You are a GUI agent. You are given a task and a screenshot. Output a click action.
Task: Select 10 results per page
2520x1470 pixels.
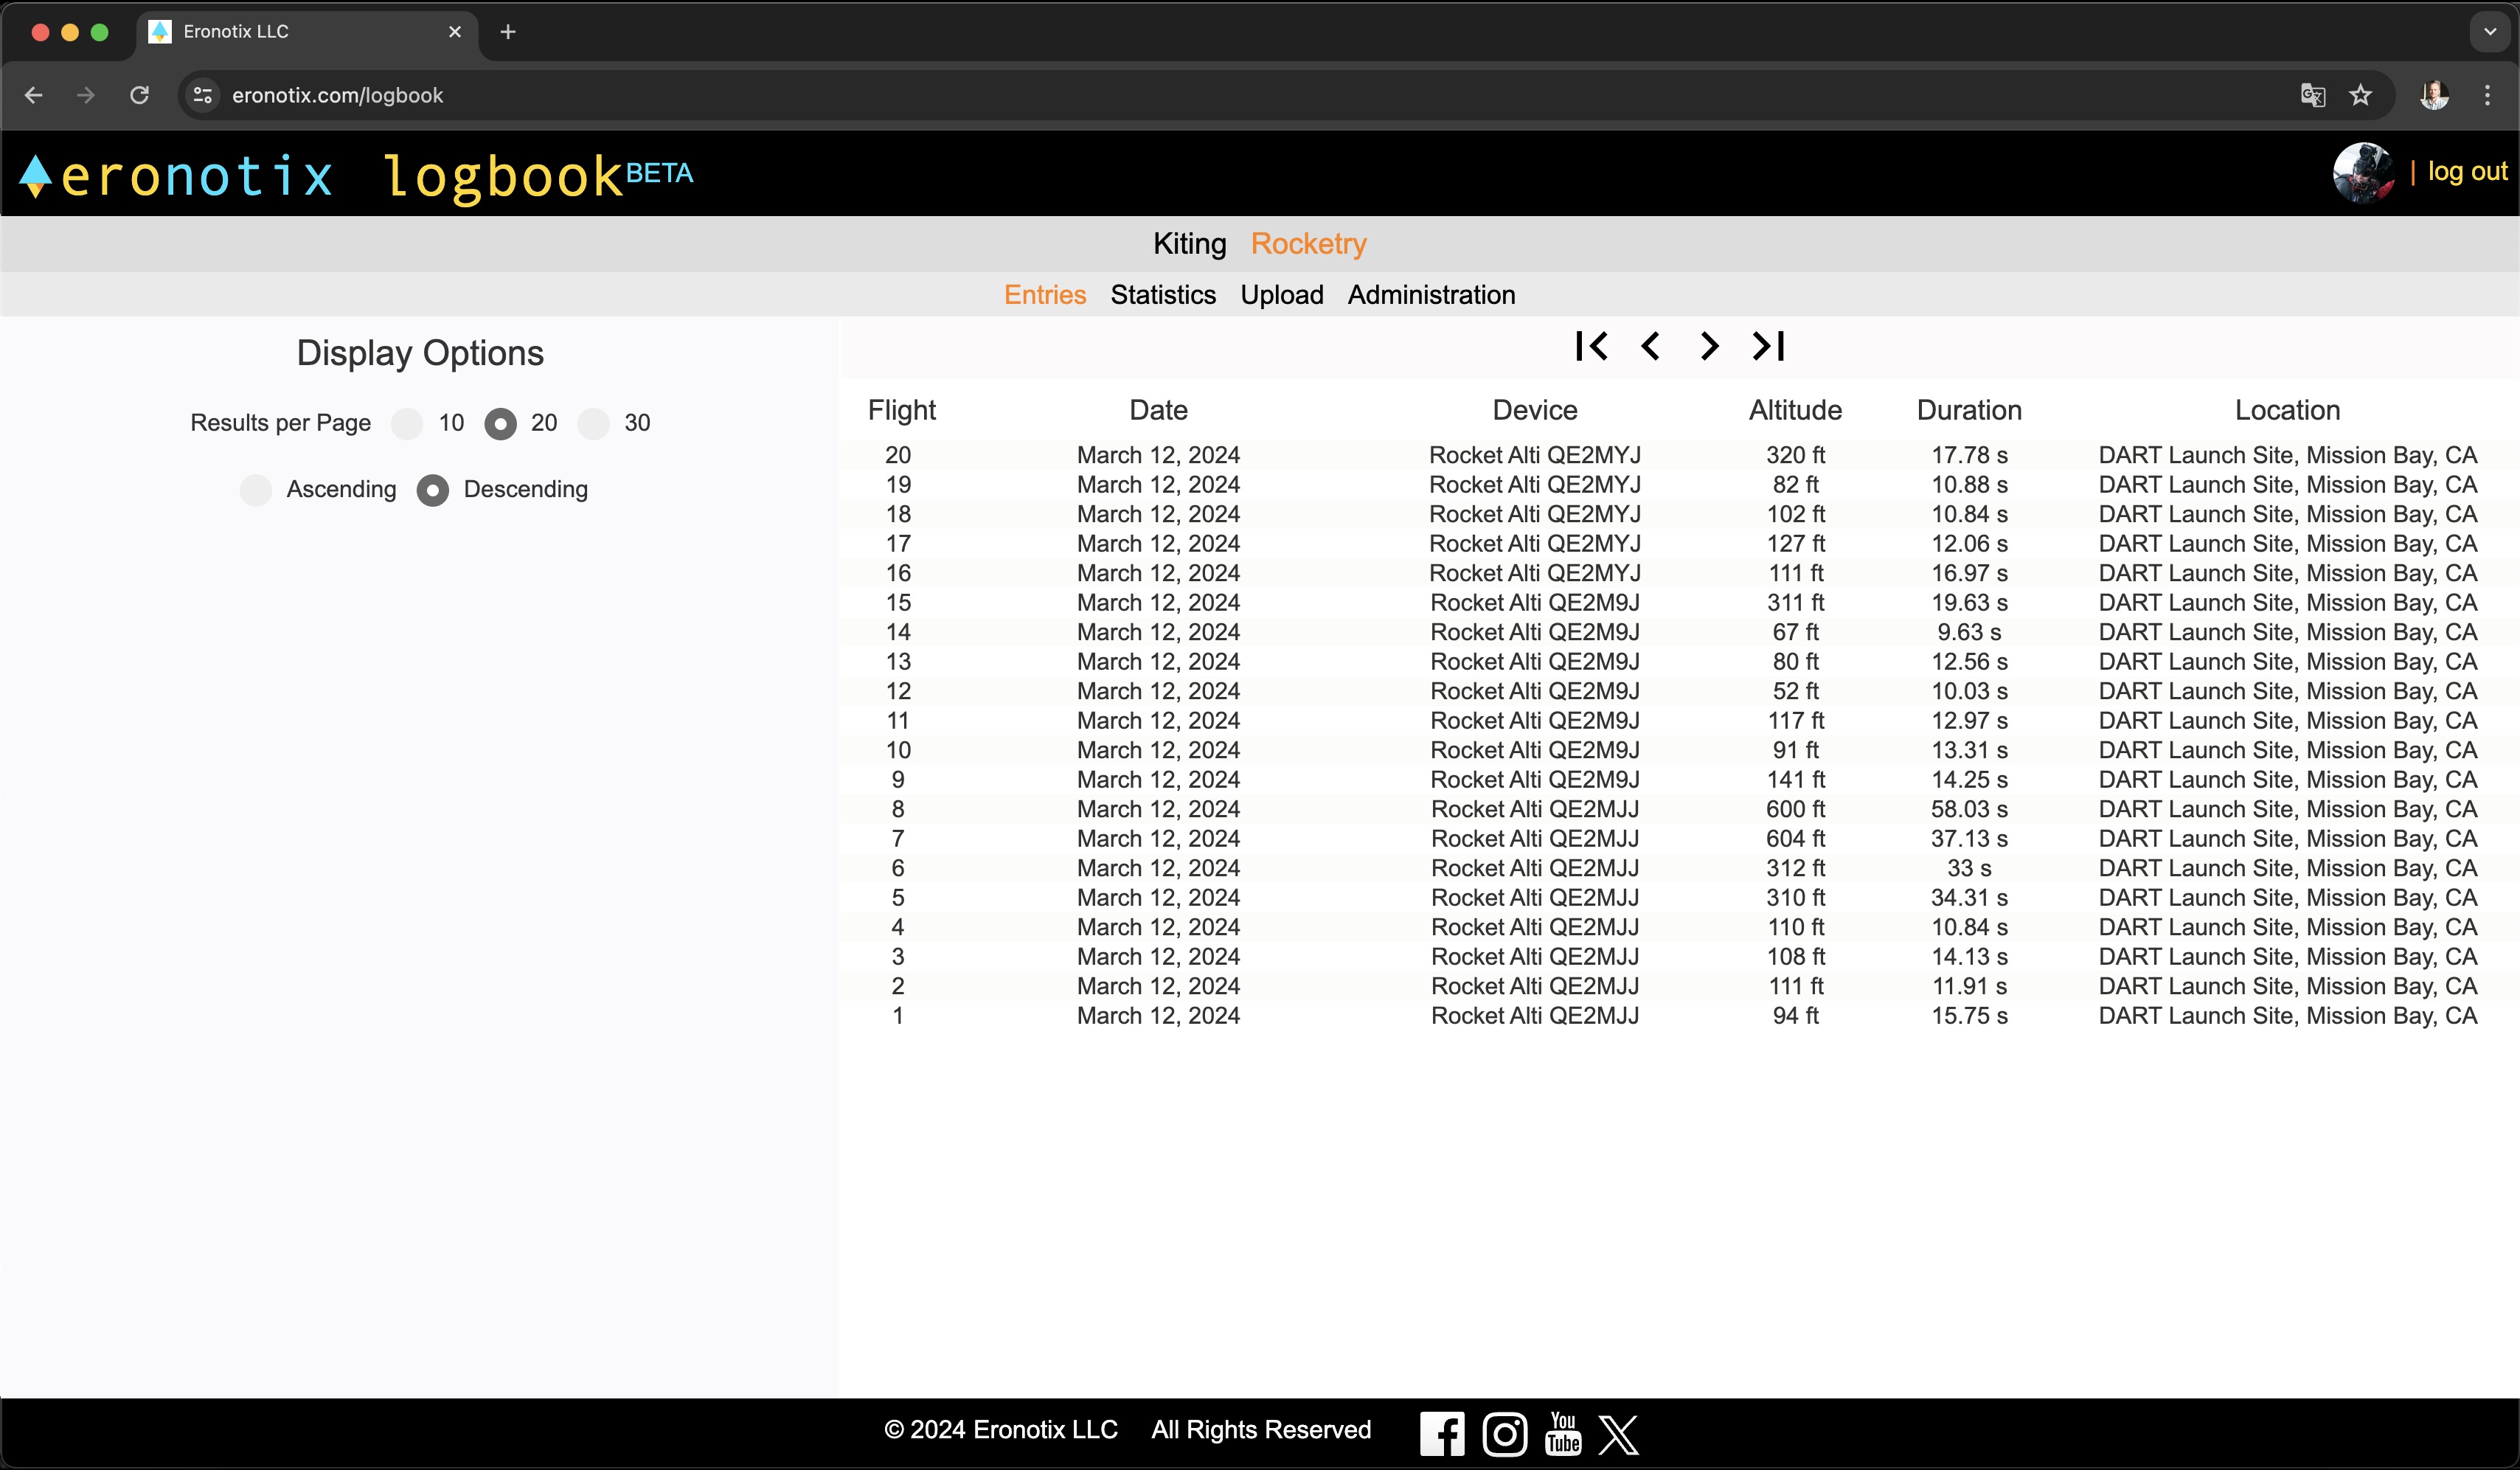pyautogui.click(x=407, y=423)
